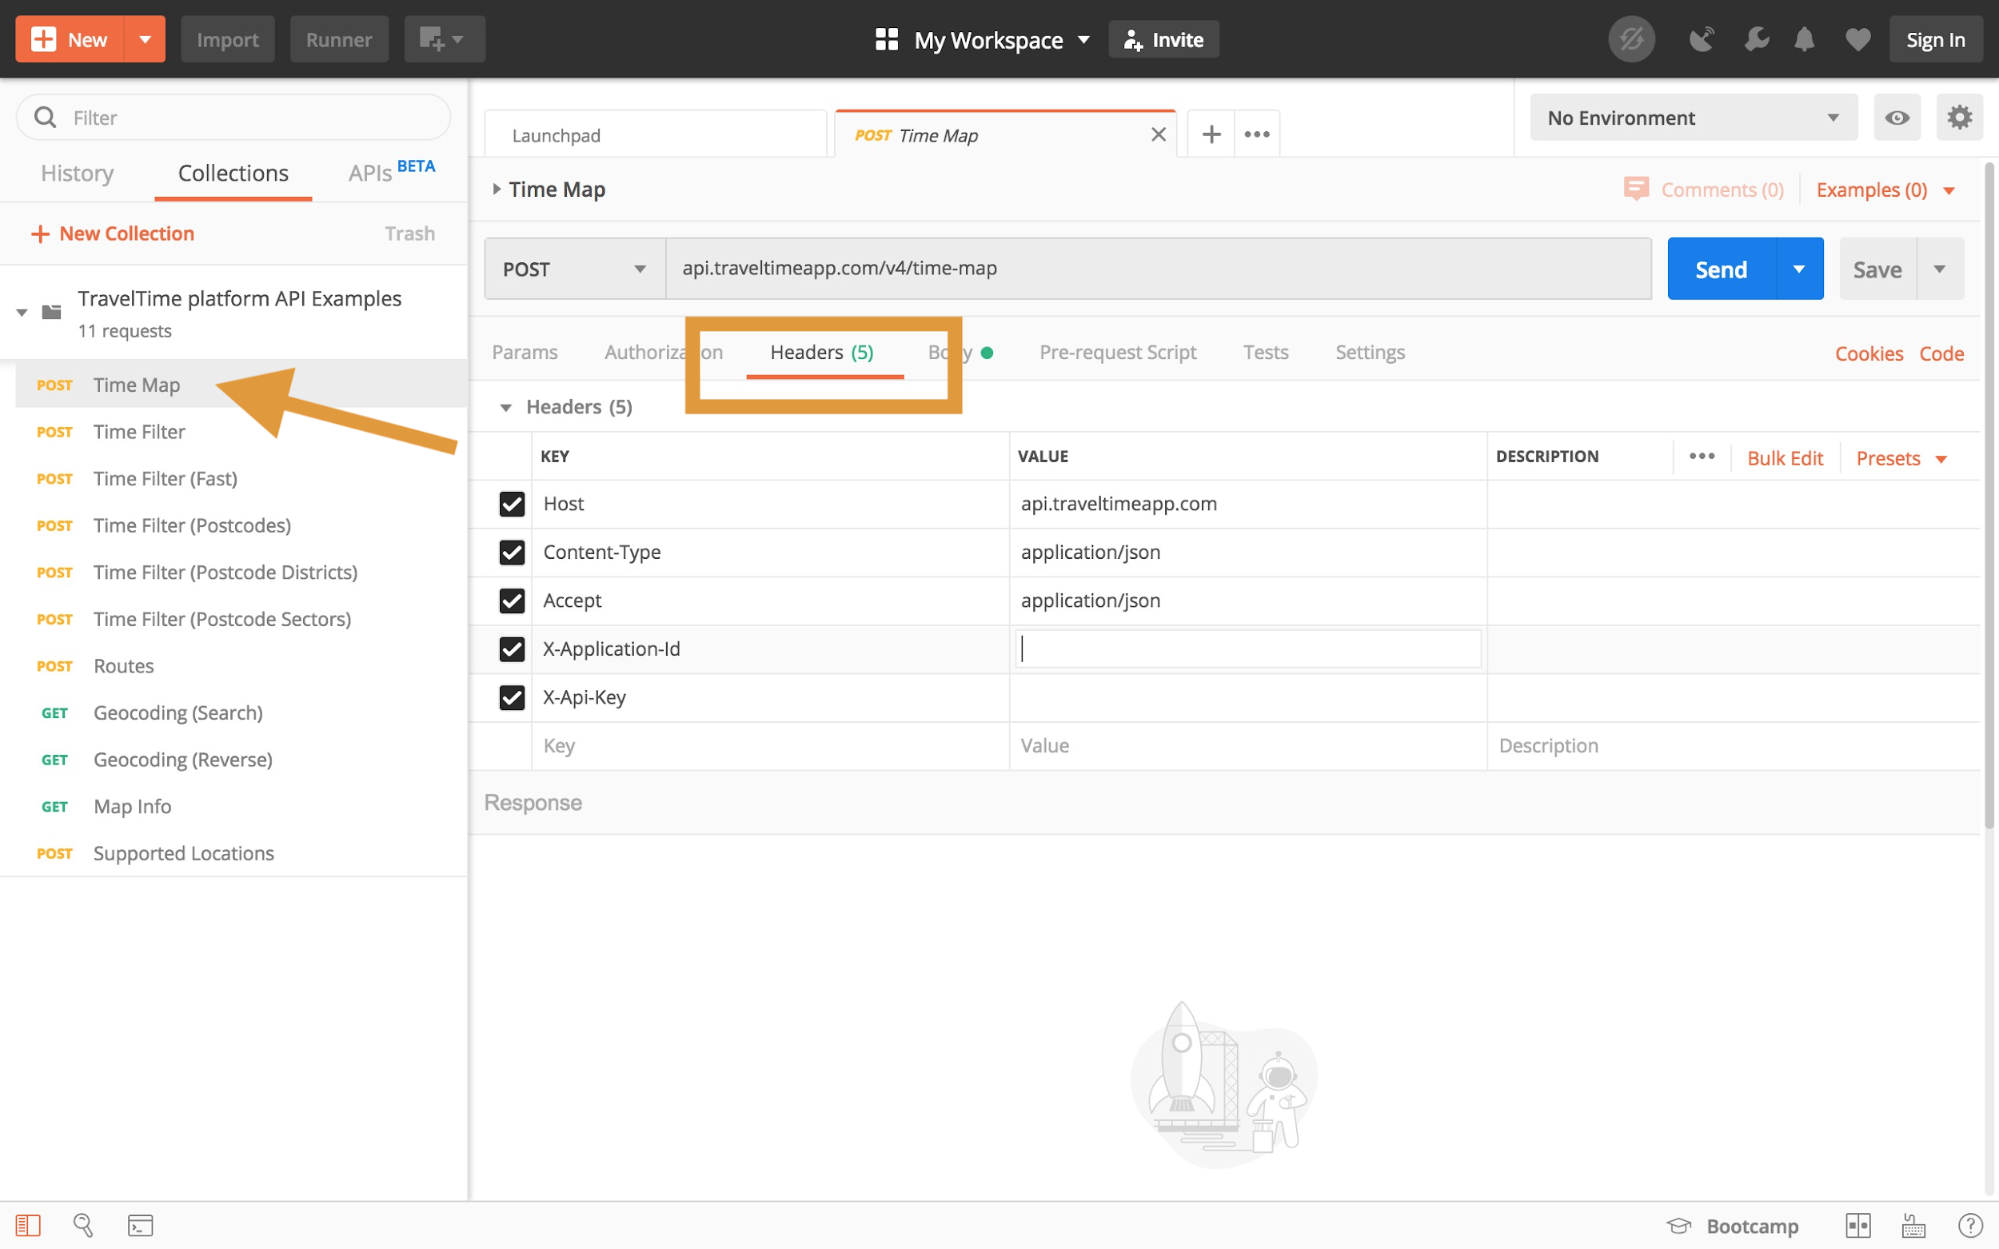The height and width of the screenshot is (1249, 1999).
Task: Click the environment quick look eye icon
Action: tap(1896, 118)
